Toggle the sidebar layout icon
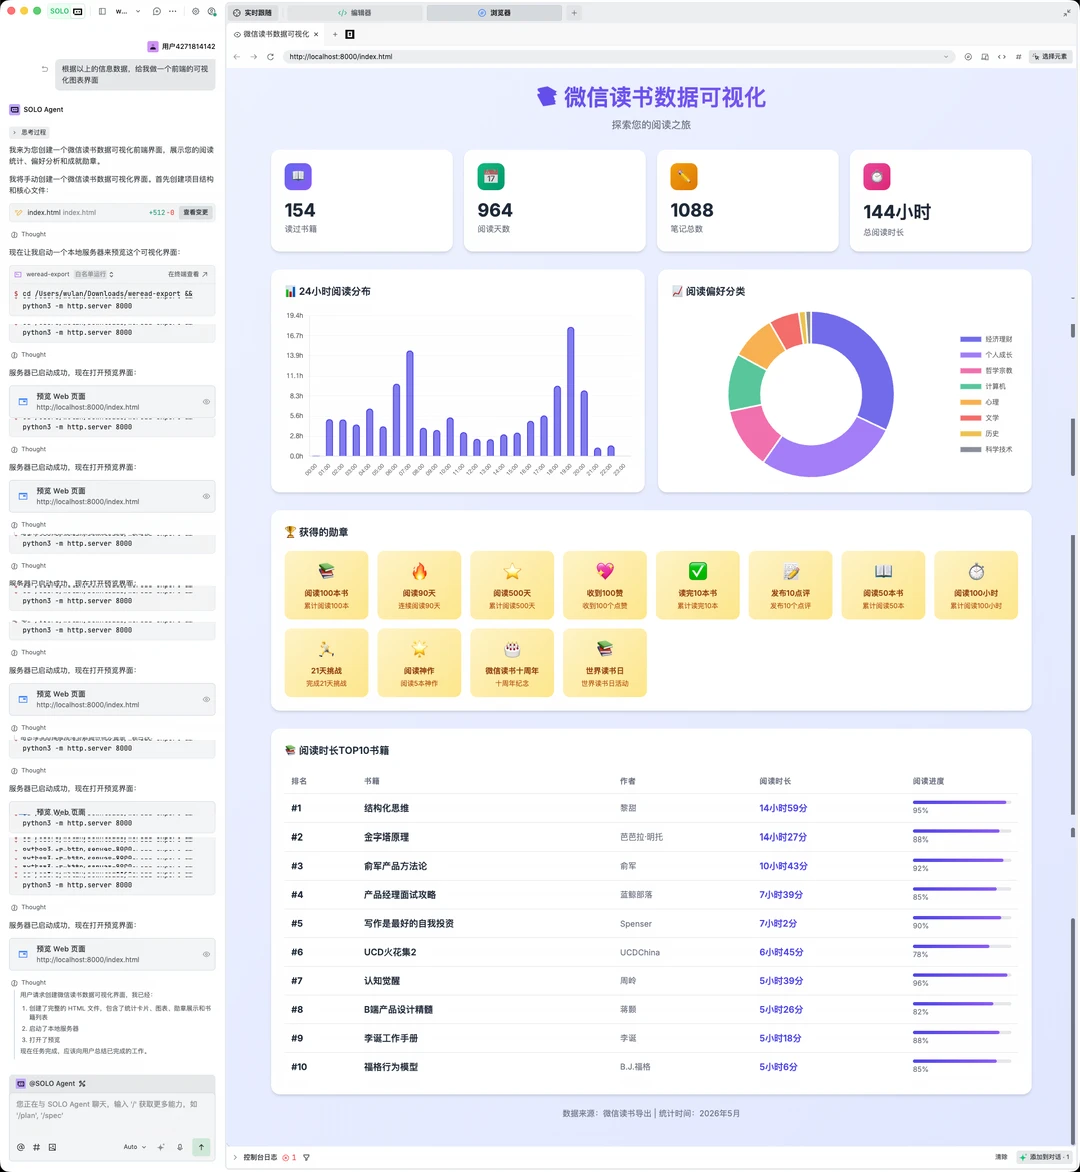This screenshot has width=1080, height=1172. click(102, 11)
